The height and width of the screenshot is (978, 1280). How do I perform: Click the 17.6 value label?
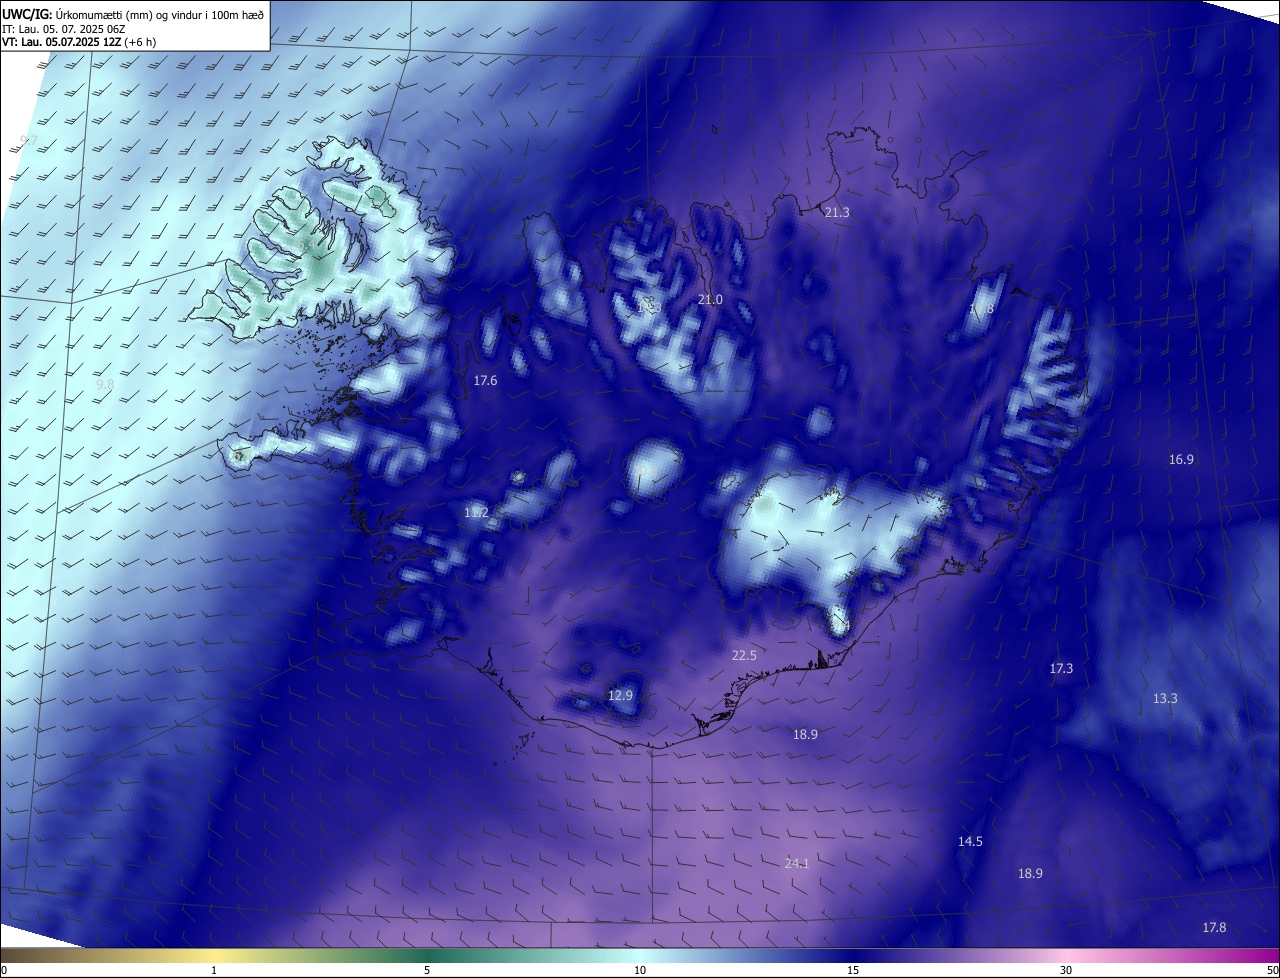485,381
